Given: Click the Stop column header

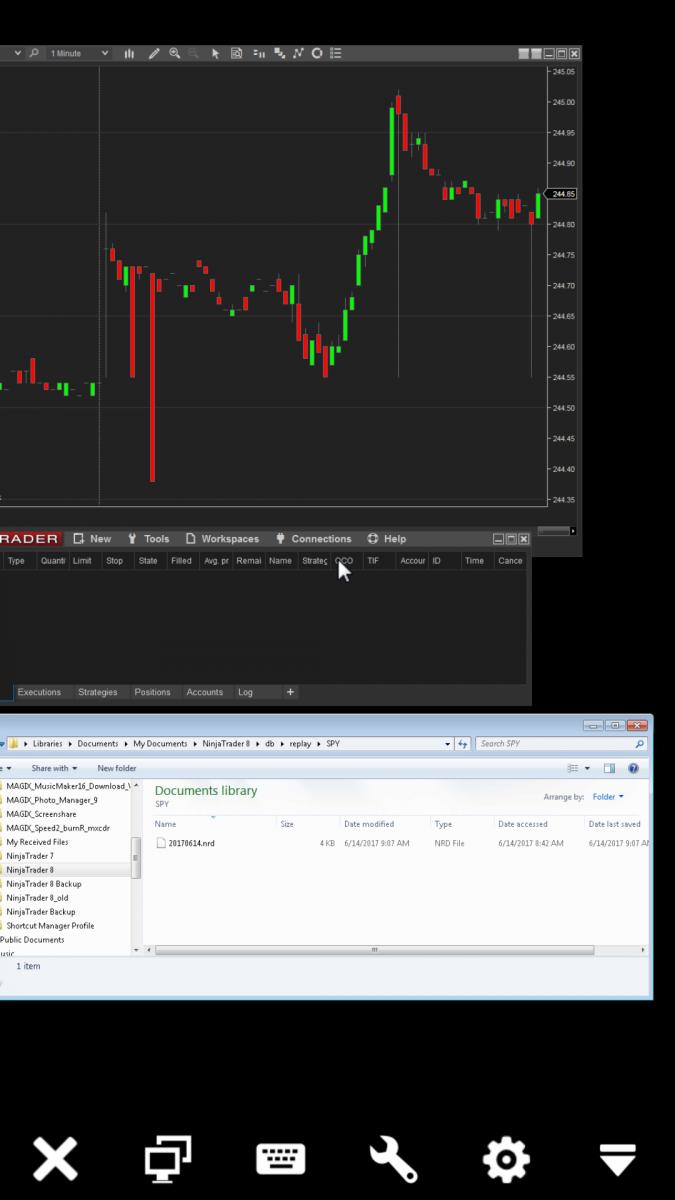Looking at the screenshot, I should 115,561.
